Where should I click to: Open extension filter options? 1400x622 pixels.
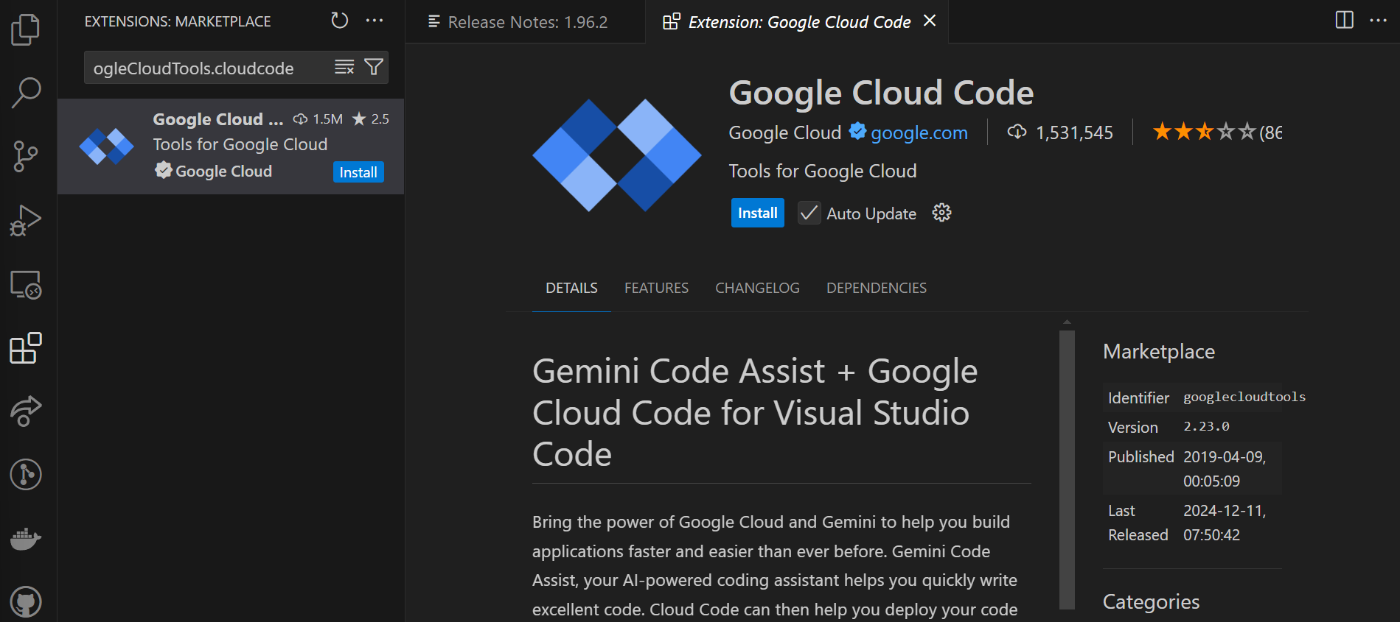[373, 67]
